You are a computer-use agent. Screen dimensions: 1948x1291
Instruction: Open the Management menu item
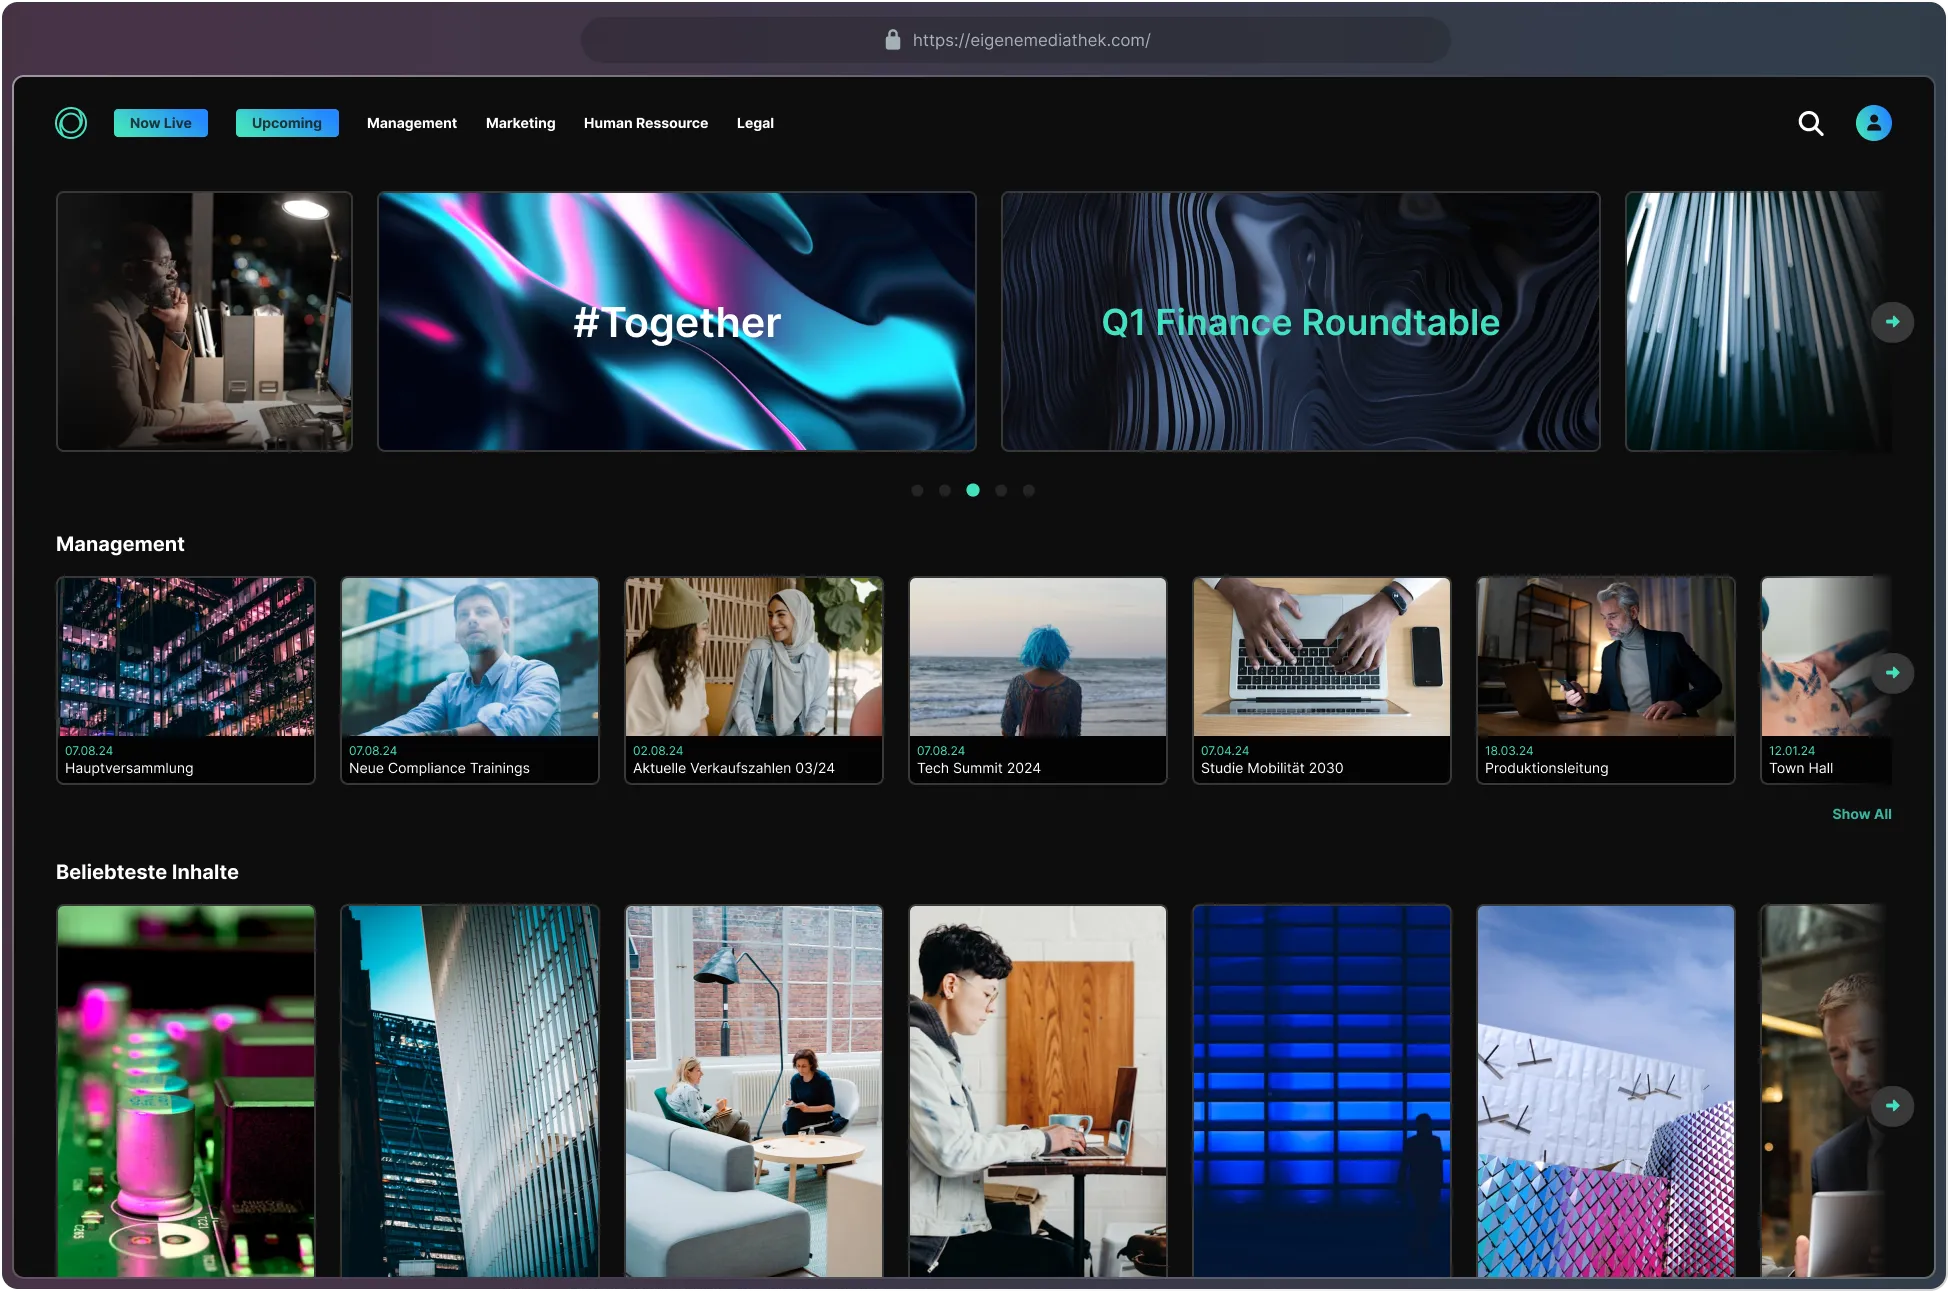click(412, 123)
